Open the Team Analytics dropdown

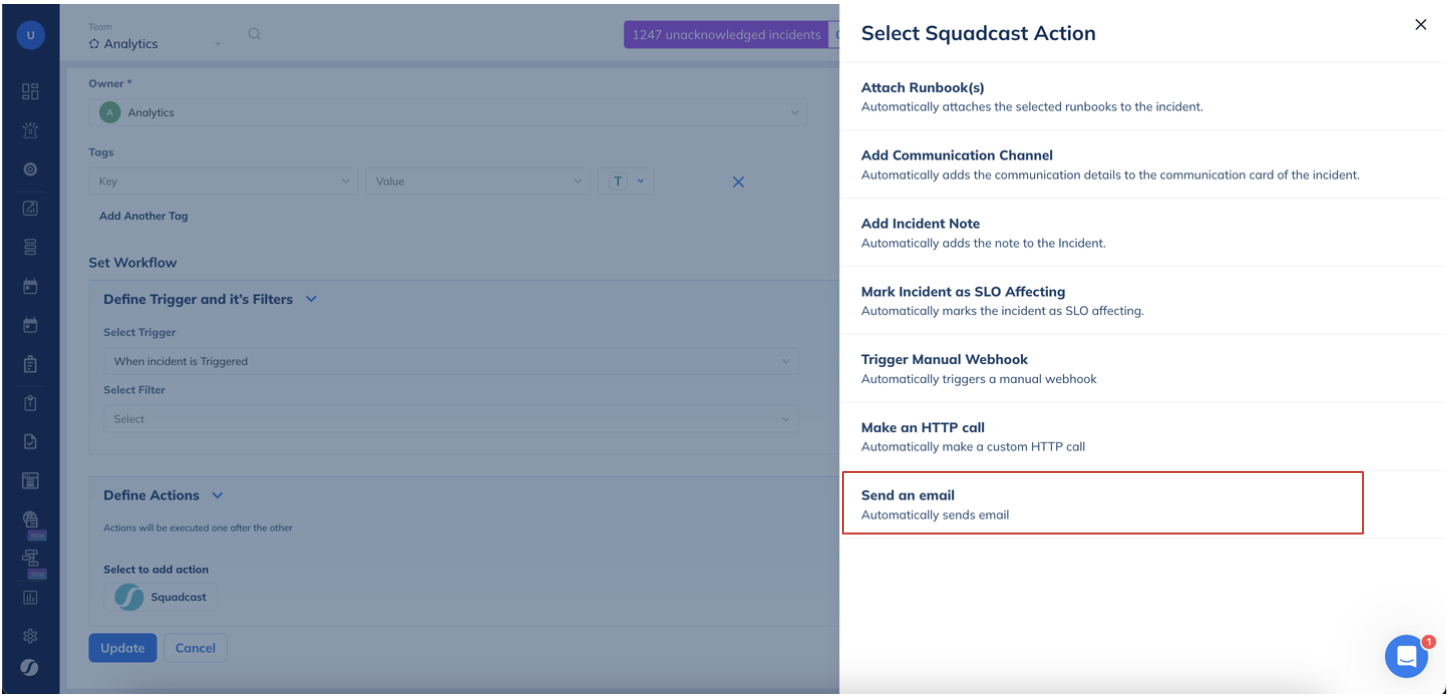pyautogui.click(x=155, y=44)
